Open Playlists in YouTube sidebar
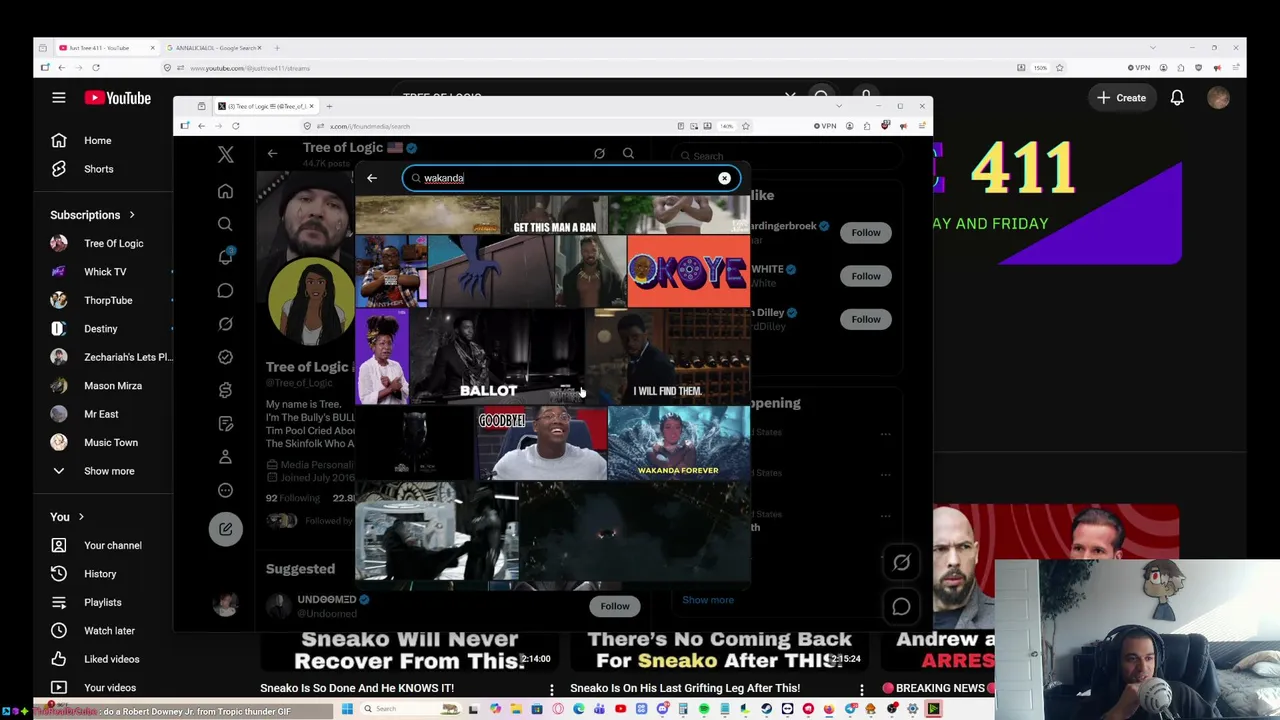The height and width of the screenshot is (720, 1280). pyautogui.click(x=104, y=603)
